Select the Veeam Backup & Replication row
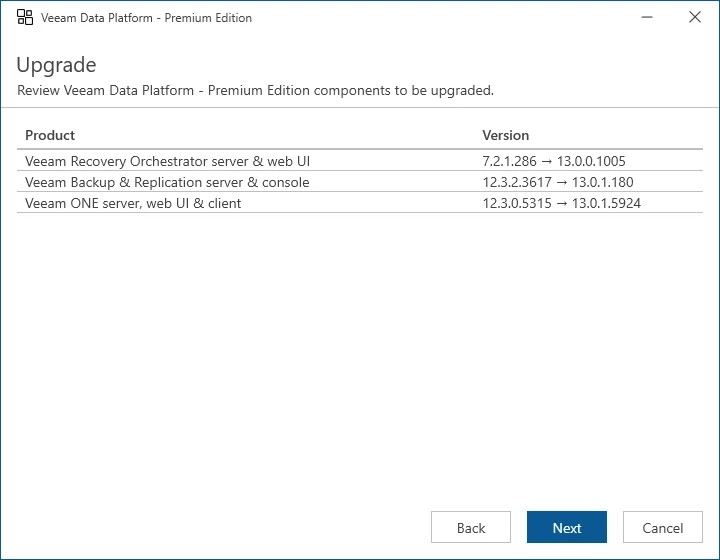The image size is (720, 560). 167,182
